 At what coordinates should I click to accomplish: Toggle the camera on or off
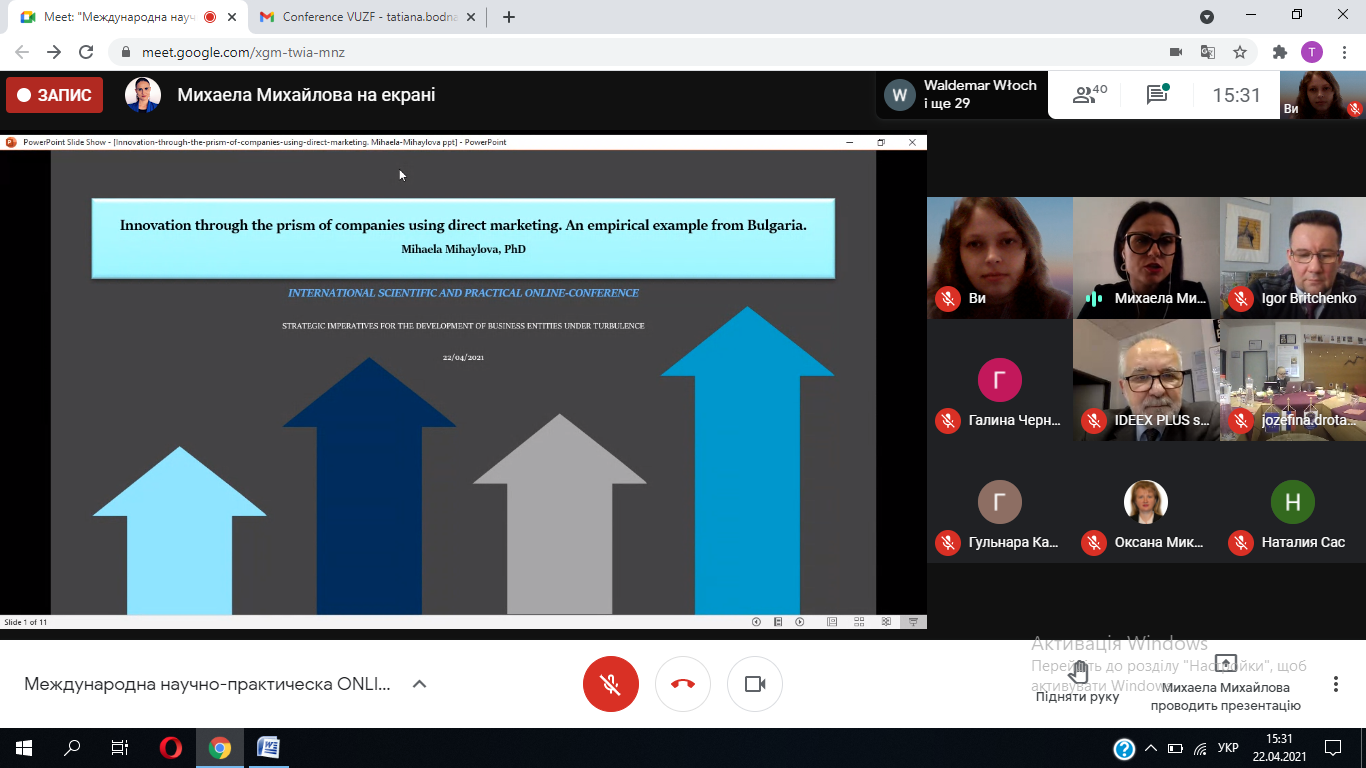(755, 684)
